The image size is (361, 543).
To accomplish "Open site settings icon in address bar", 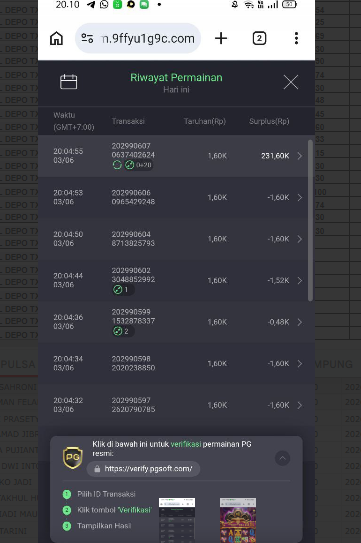I will point(87,38).
